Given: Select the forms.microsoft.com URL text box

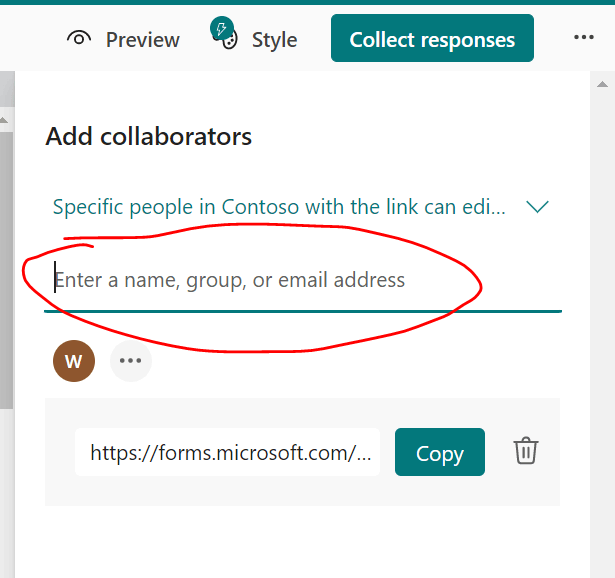Looking at the screenshot, I should point(227,452).
